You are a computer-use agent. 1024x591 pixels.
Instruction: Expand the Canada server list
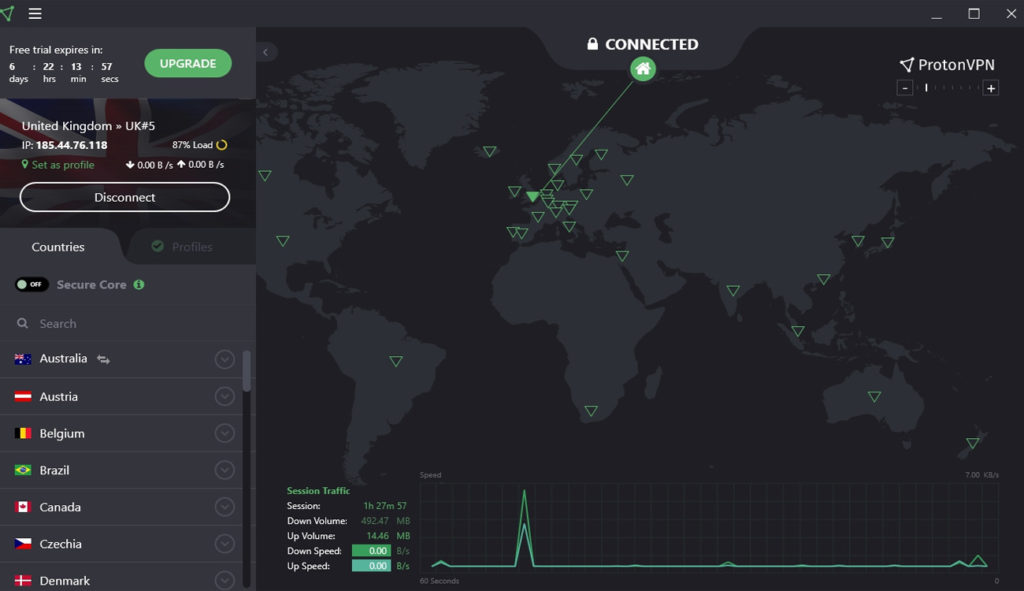[x=224, y=507]
